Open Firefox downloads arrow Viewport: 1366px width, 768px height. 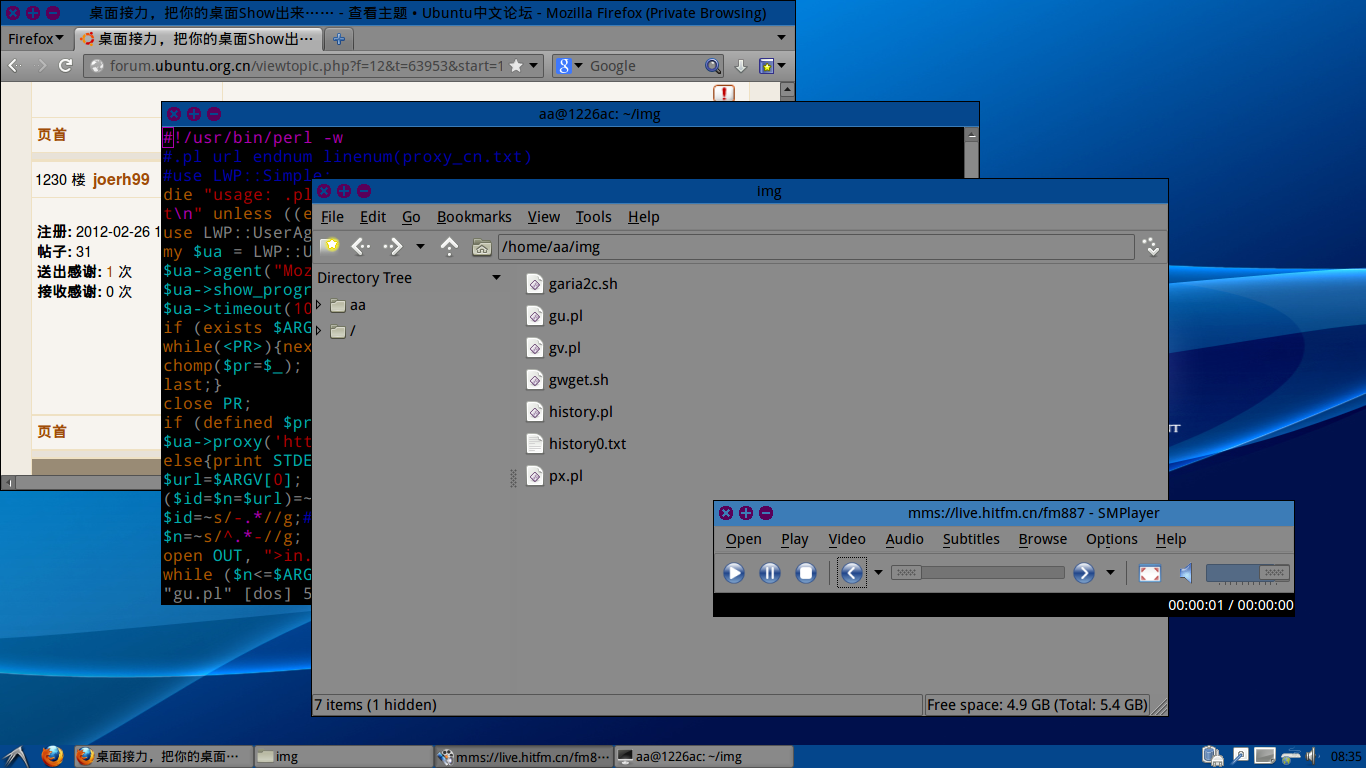[x=741, y=66]
